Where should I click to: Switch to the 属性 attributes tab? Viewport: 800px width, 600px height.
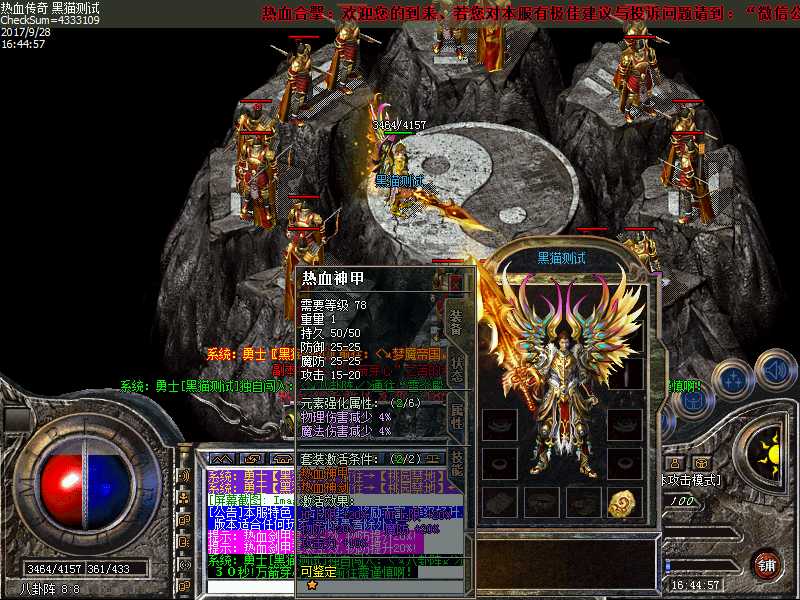tap(456, 415)
